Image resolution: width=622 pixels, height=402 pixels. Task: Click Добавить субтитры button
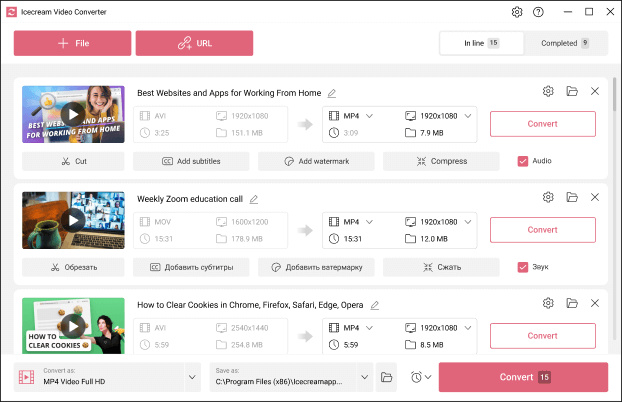[191, 267]
